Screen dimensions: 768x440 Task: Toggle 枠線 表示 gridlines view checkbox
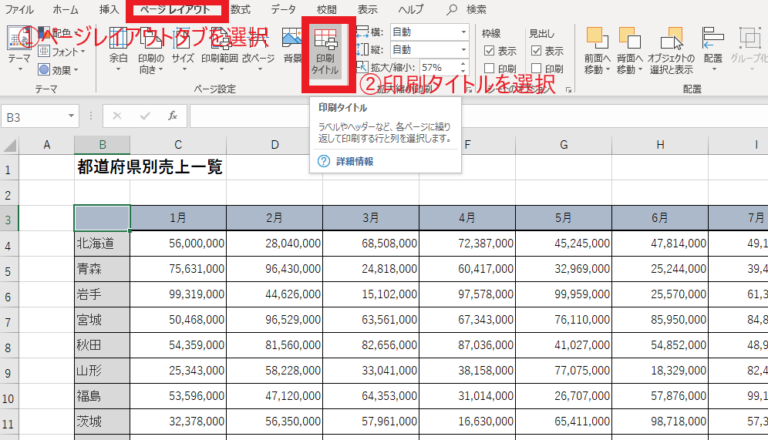coord(488,50)
